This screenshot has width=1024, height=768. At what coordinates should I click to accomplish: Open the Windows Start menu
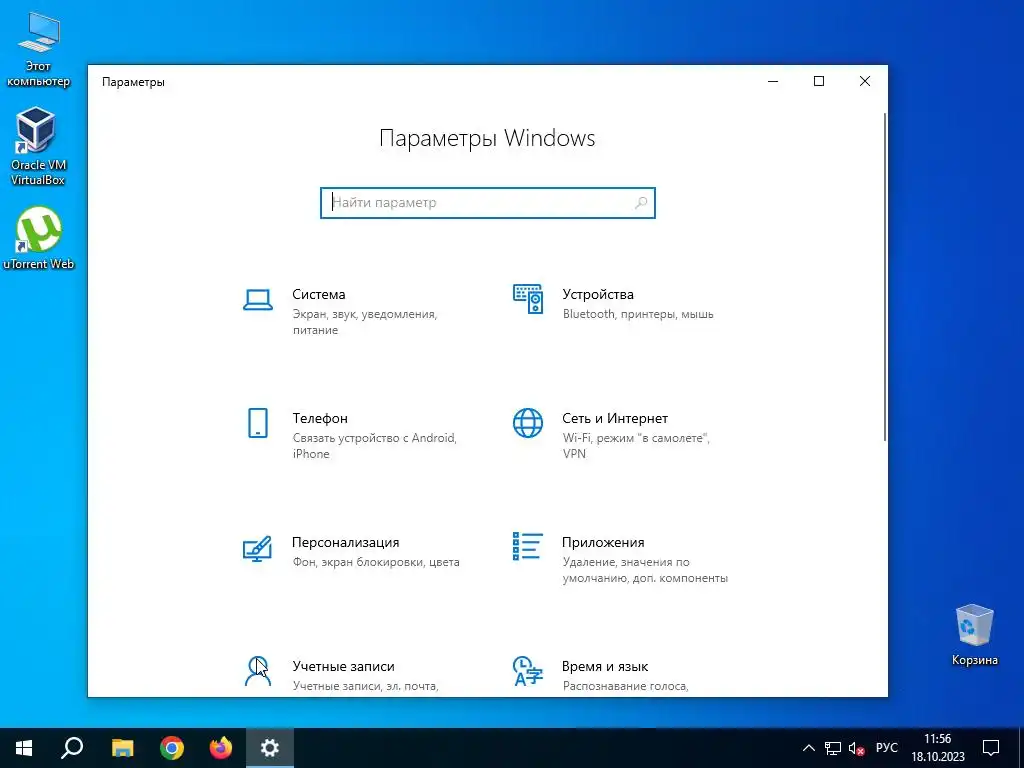tap(24, 748)
